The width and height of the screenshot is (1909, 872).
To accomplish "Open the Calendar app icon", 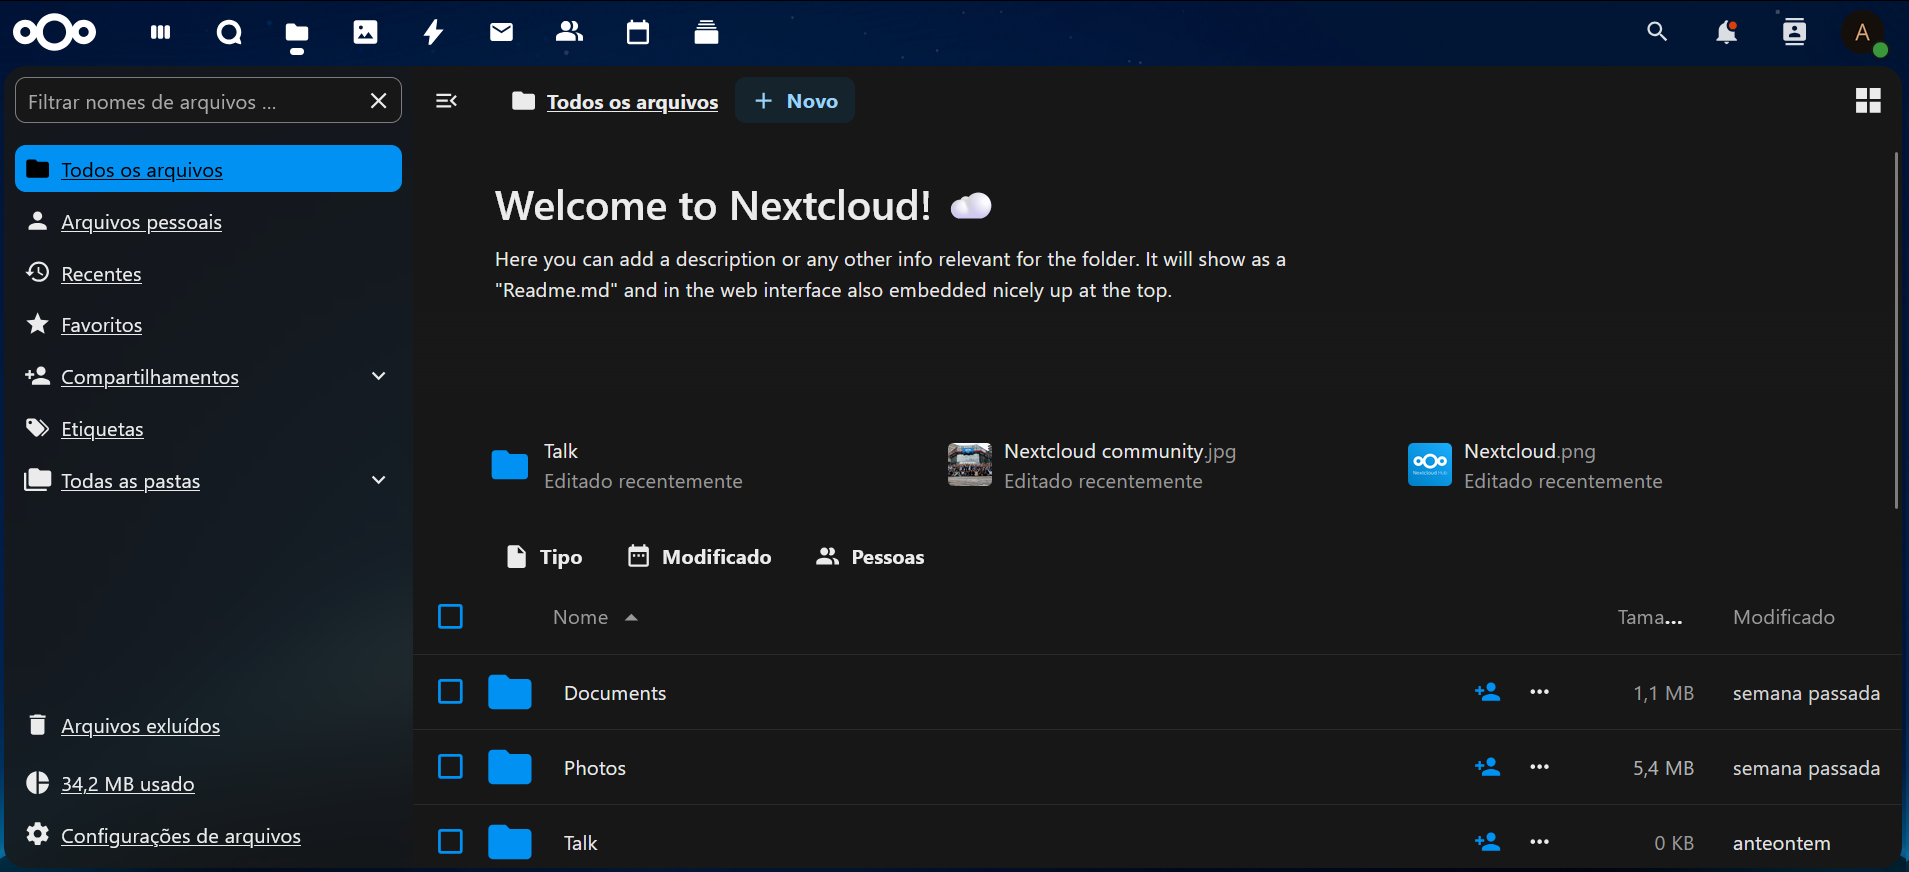I will 638,33.
